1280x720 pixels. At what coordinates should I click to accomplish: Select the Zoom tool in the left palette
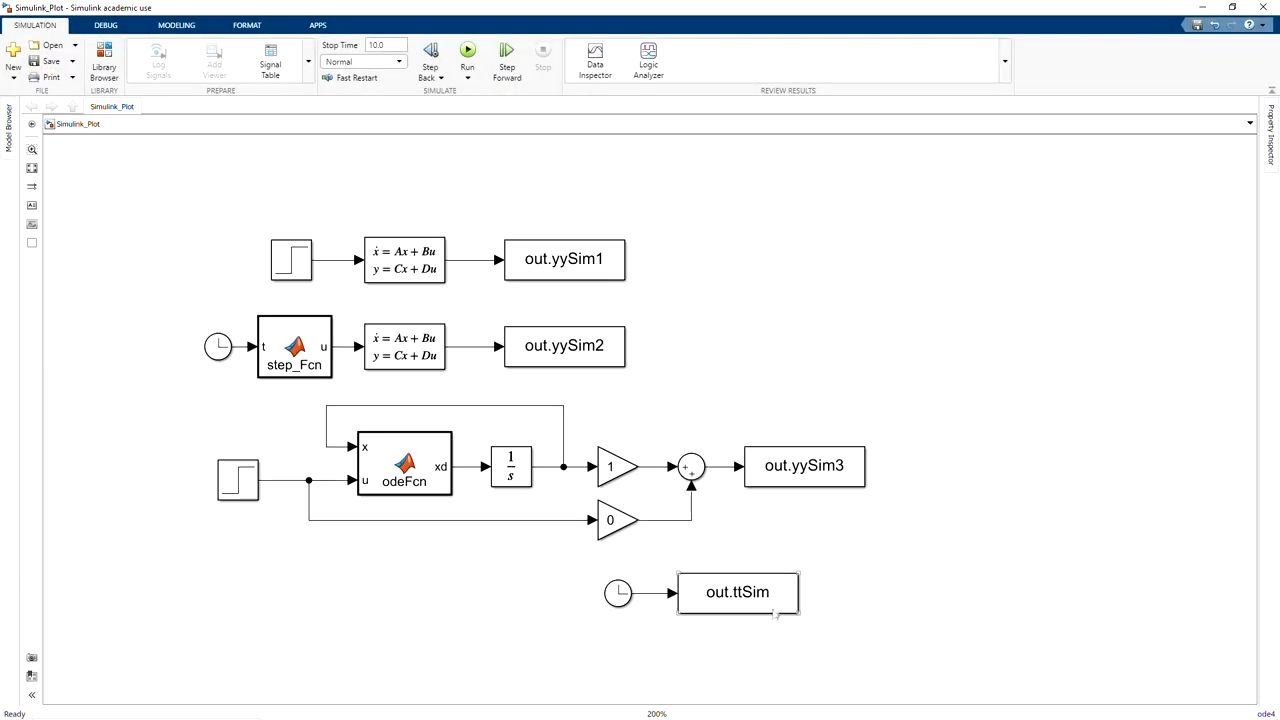pos(32,150)
